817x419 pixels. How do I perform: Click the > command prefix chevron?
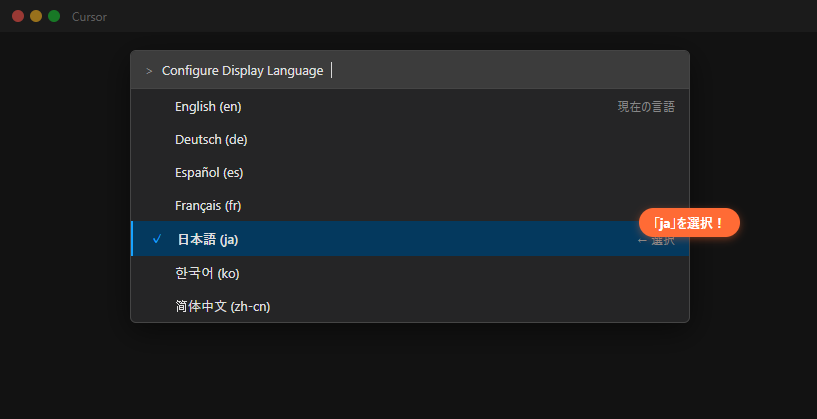tap(149, 71)
